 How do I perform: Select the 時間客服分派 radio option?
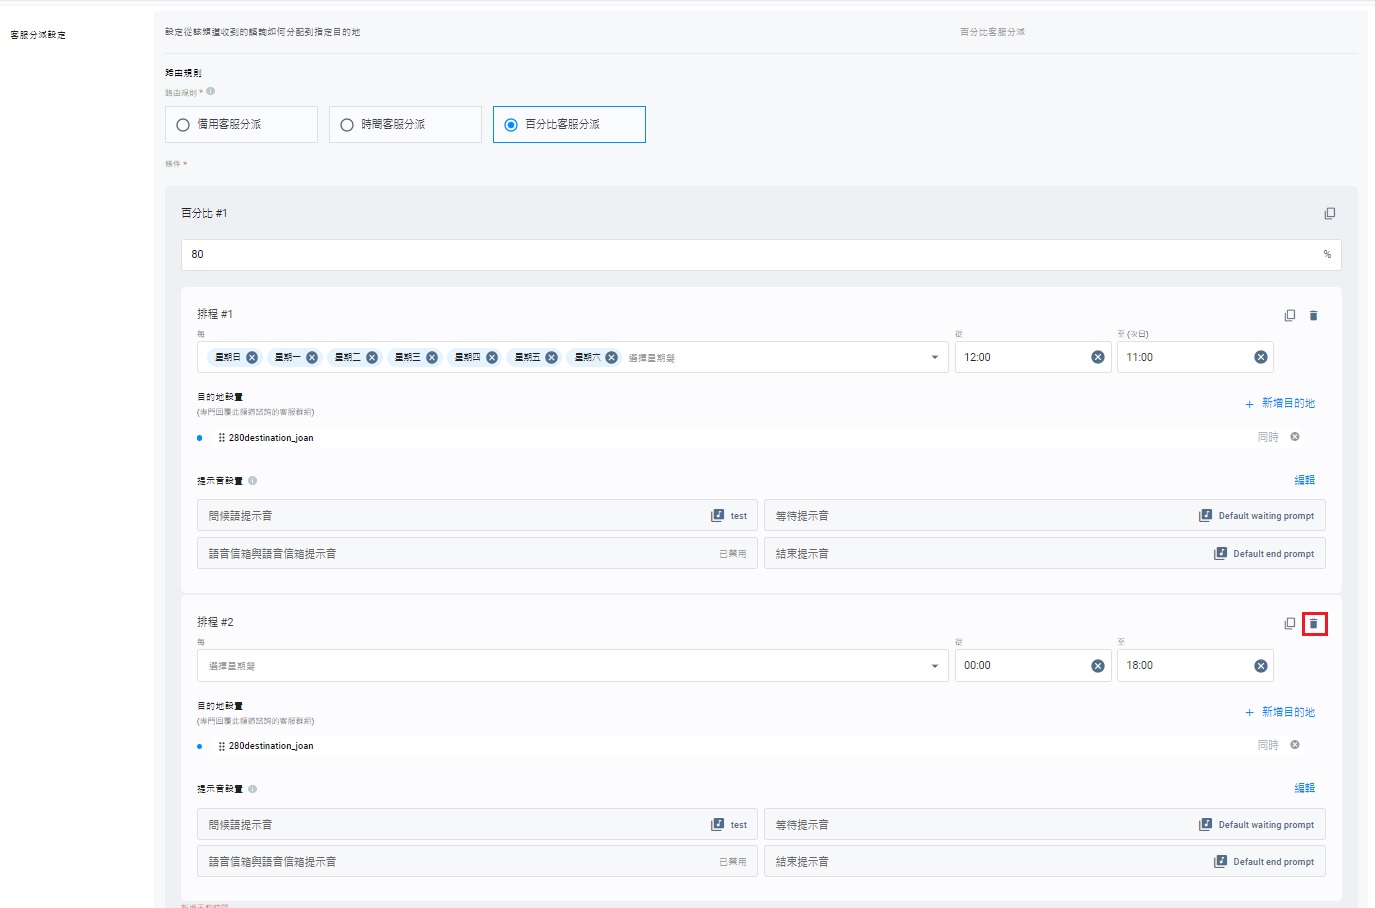tap(405, 124)
